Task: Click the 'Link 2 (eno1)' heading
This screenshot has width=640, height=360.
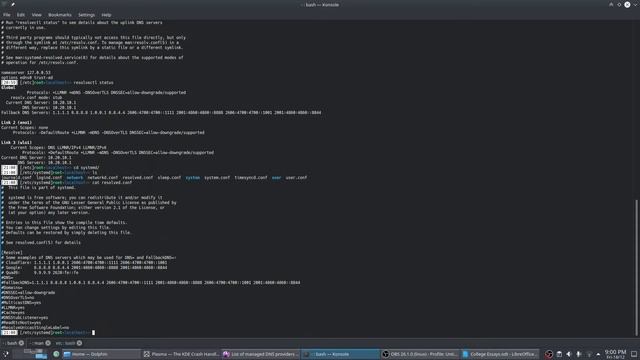Action: point(16,122)
